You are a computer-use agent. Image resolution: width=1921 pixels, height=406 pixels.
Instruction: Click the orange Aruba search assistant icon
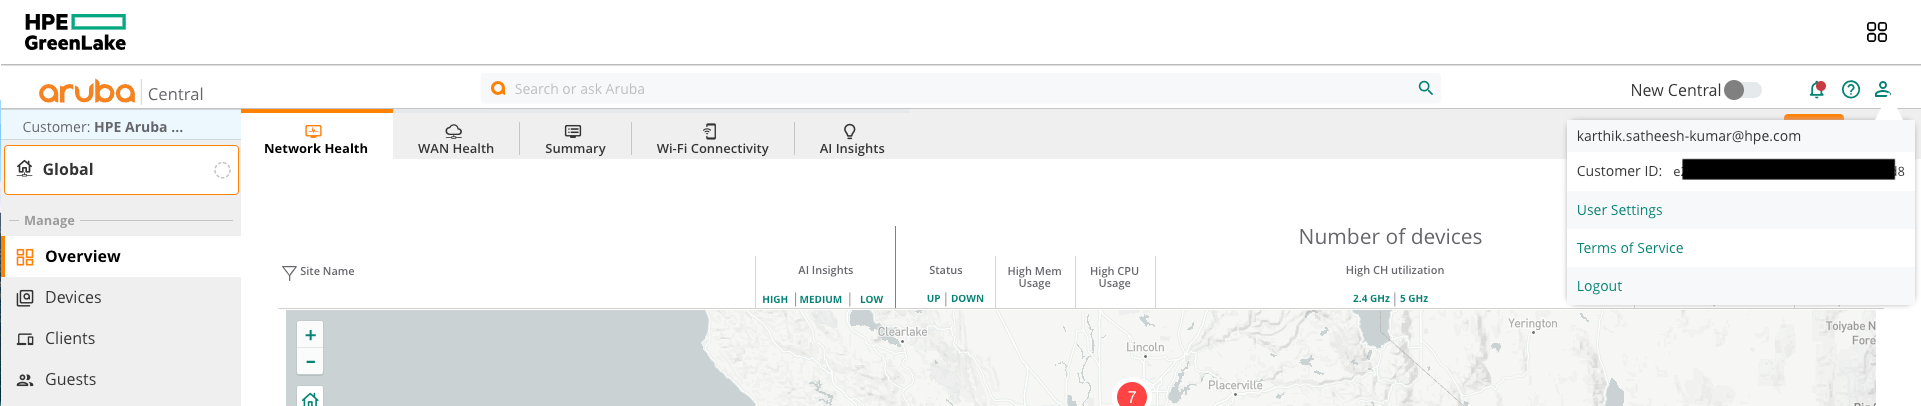tap(498, 89)
